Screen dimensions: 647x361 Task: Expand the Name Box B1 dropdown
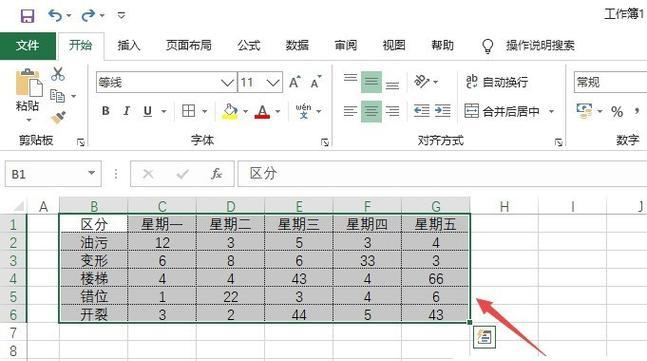tap(92, 173)
